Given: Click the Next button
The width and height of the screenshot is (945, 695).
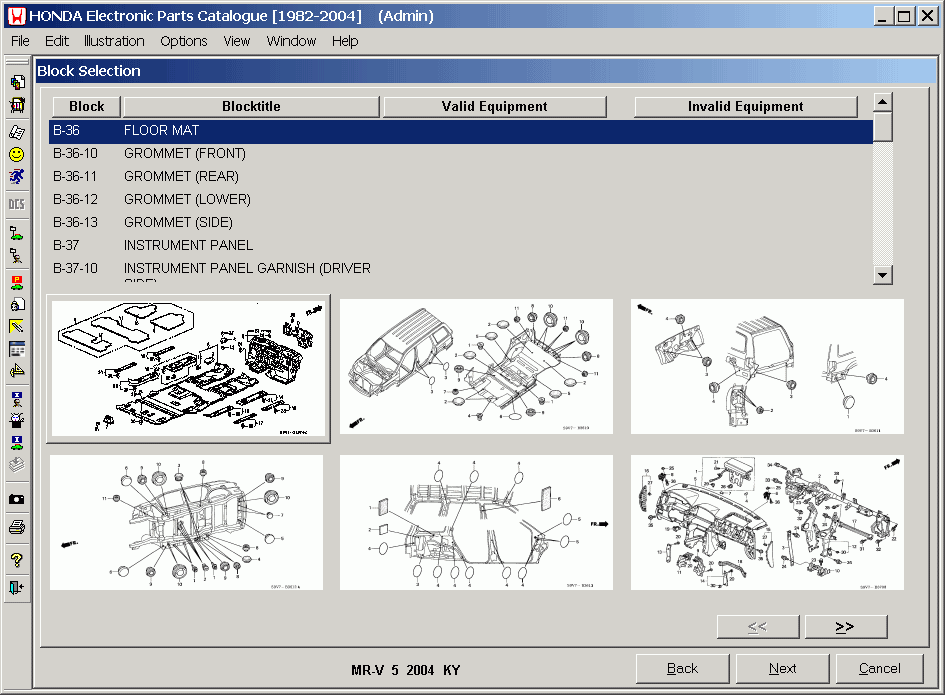Looking at the screenshot, I should [x=782, y=668].
